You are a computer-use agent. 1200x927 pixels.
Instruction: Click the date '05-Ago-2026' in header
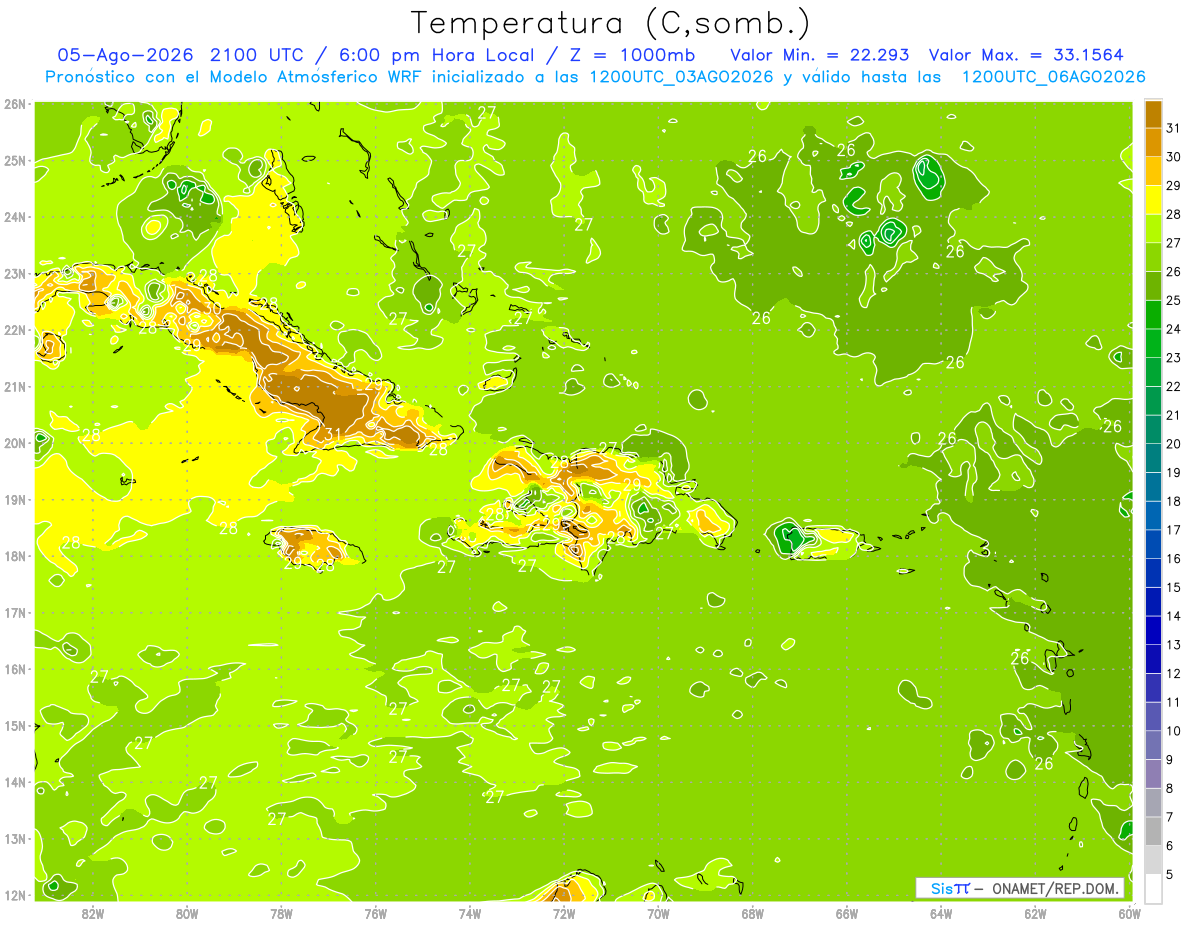[124, 54]
